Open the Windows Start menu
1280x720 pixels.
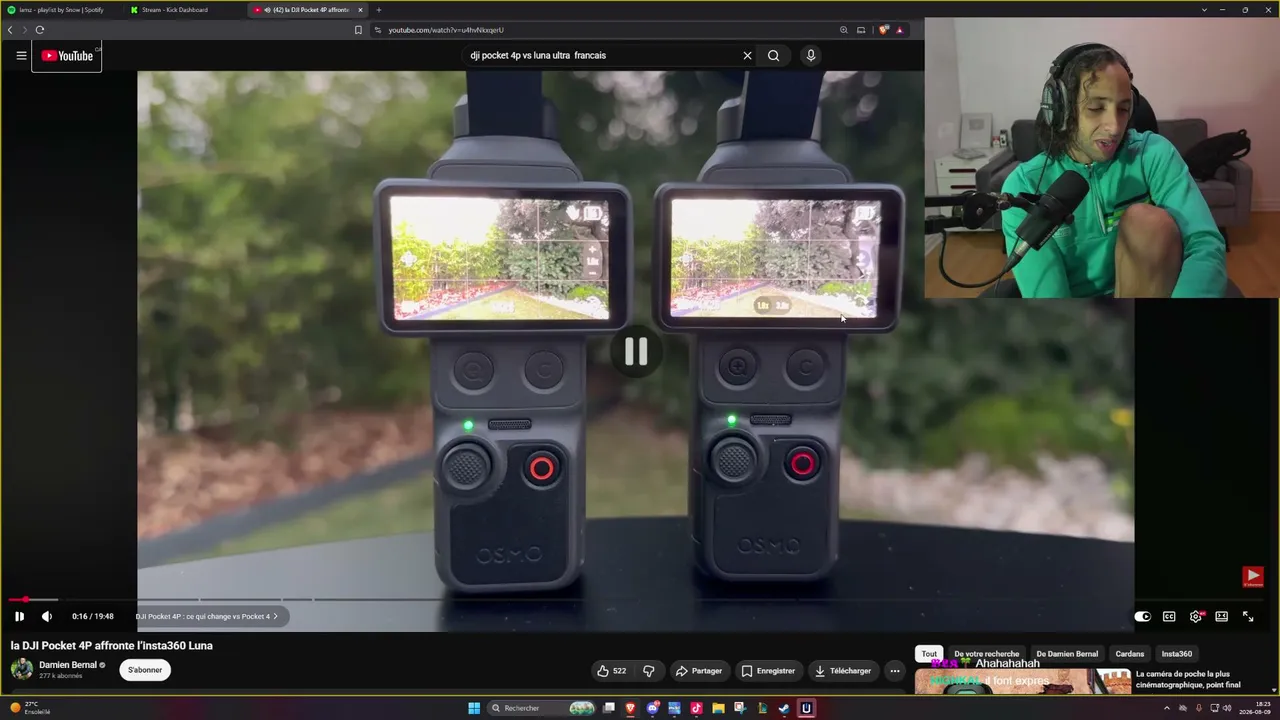(474, 709)
